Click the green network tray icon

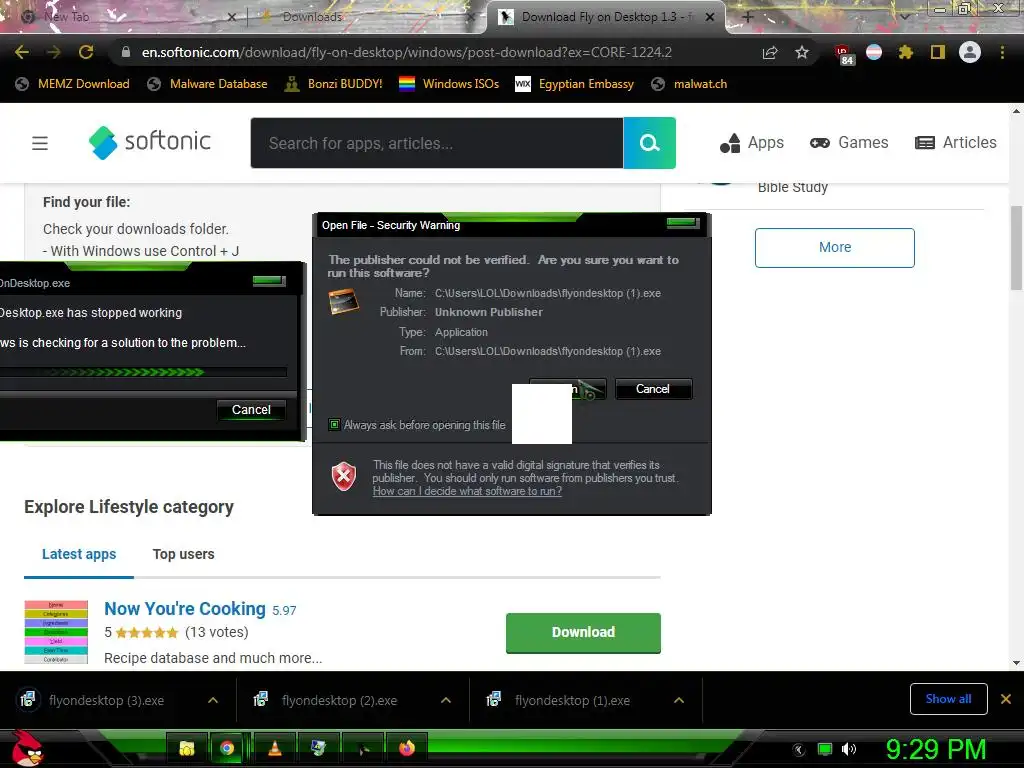pyautogui.click(x=825, y=749)
